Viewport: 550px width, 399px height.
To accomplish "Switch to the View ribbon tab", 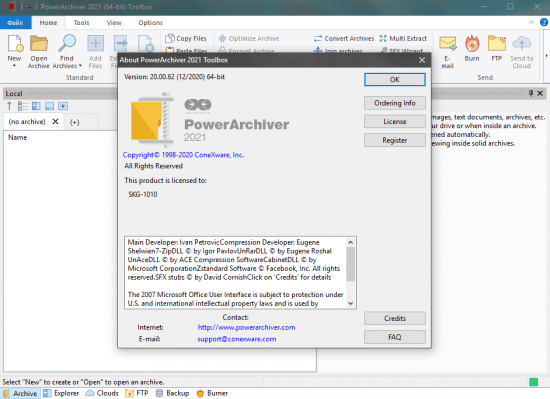I will coord(114,22).
